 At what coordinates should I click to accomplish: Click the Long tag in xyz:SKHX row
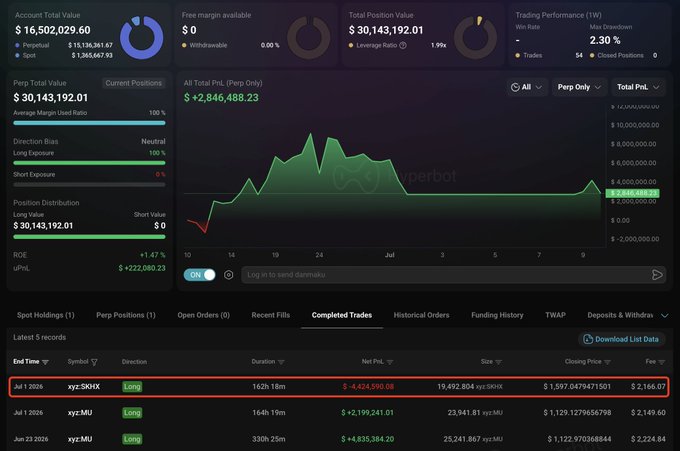click(132, 386)
